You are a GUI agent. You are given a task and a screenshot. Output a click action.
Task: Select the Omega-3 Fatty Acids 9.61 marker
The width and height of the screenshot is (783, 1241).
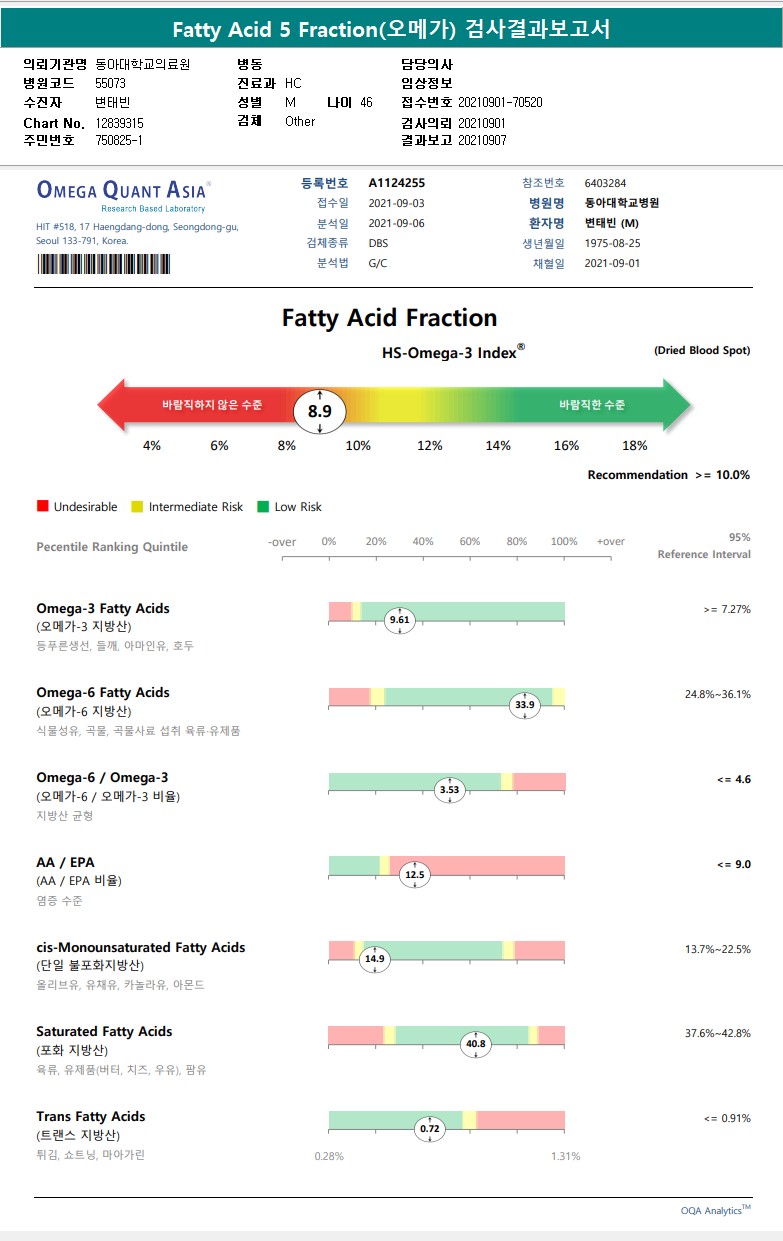point(399,620)
